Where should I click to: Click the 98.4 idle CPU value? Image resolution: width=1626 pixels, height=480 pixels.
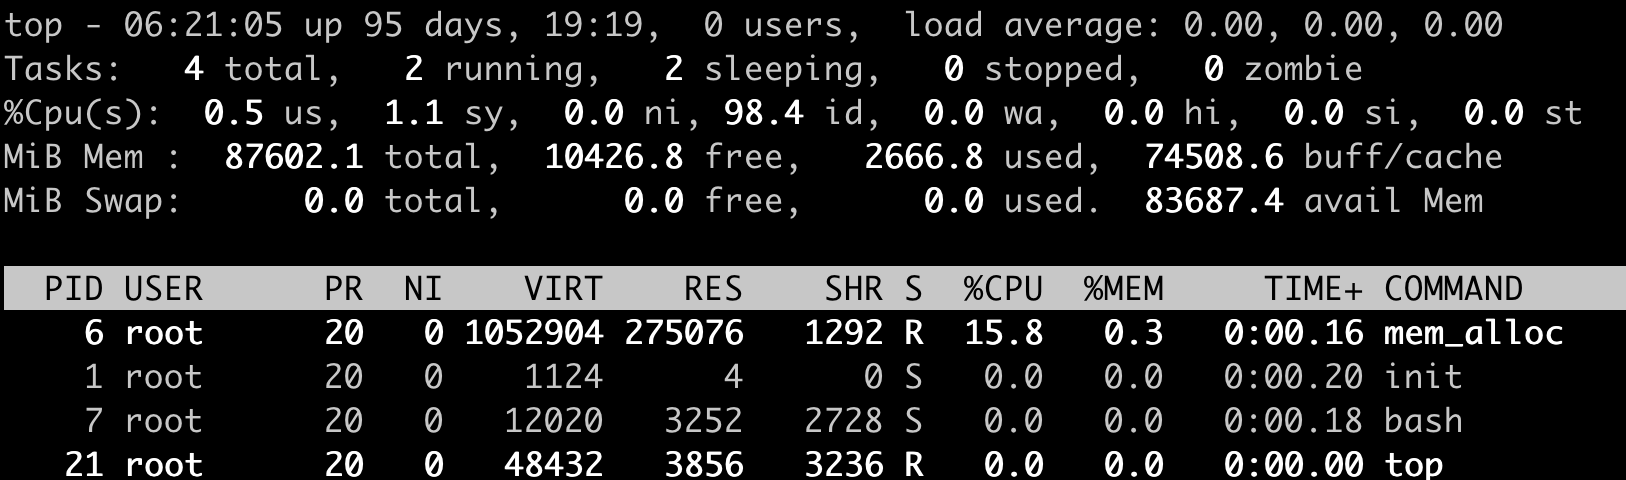click(763, 113)
